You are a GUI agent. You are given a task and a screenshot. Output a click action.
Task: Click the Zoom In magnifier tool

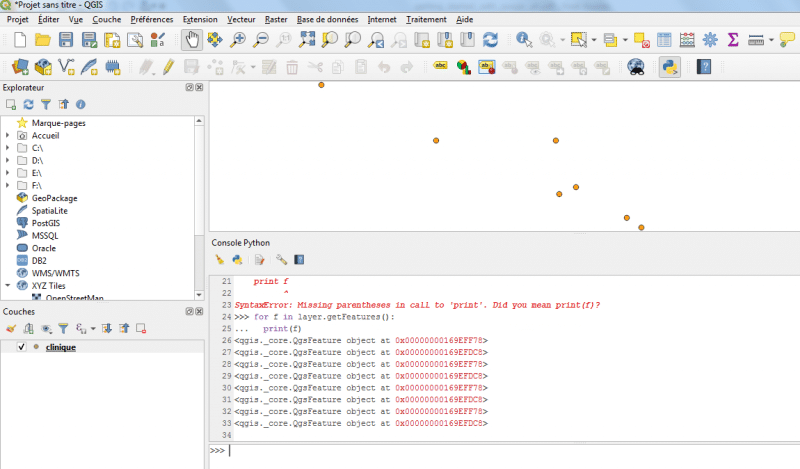[238, 40]
